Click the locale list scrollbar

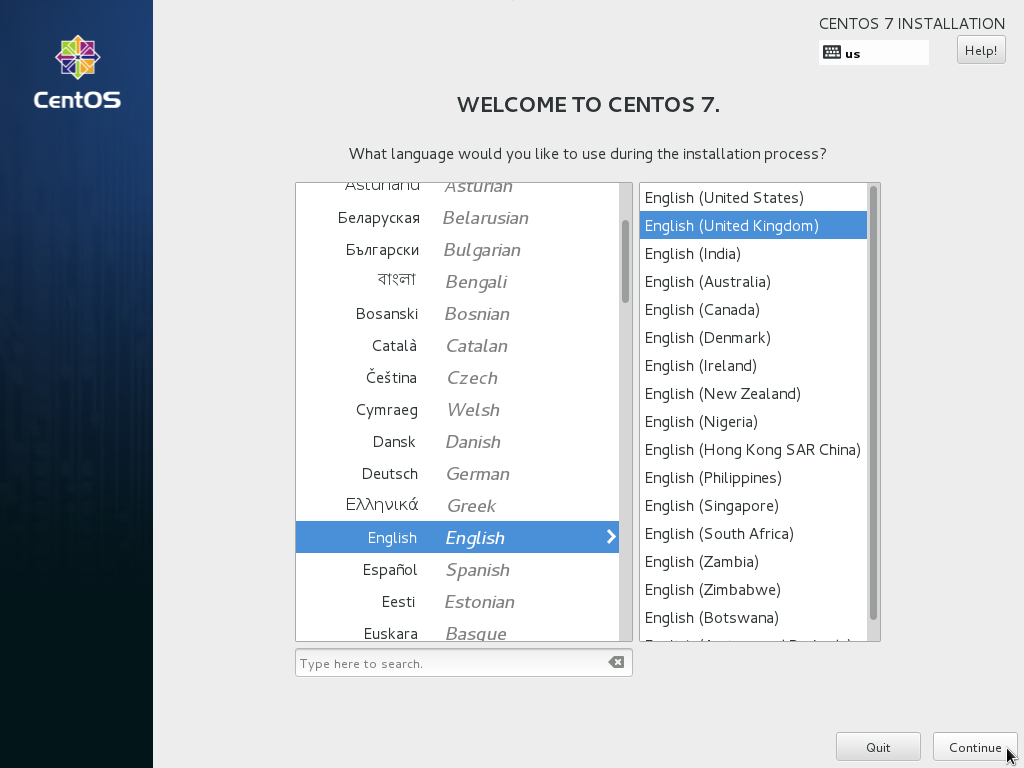coord(873,400)
